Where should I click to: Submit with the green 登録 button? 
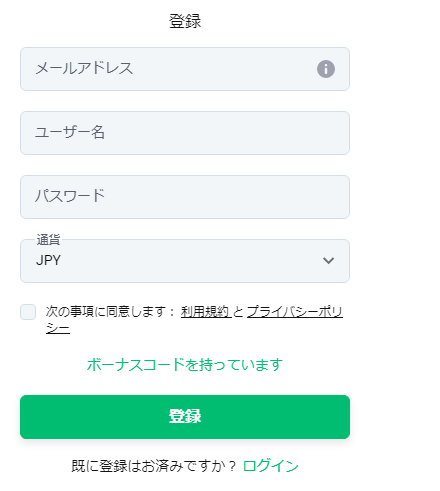185,417
